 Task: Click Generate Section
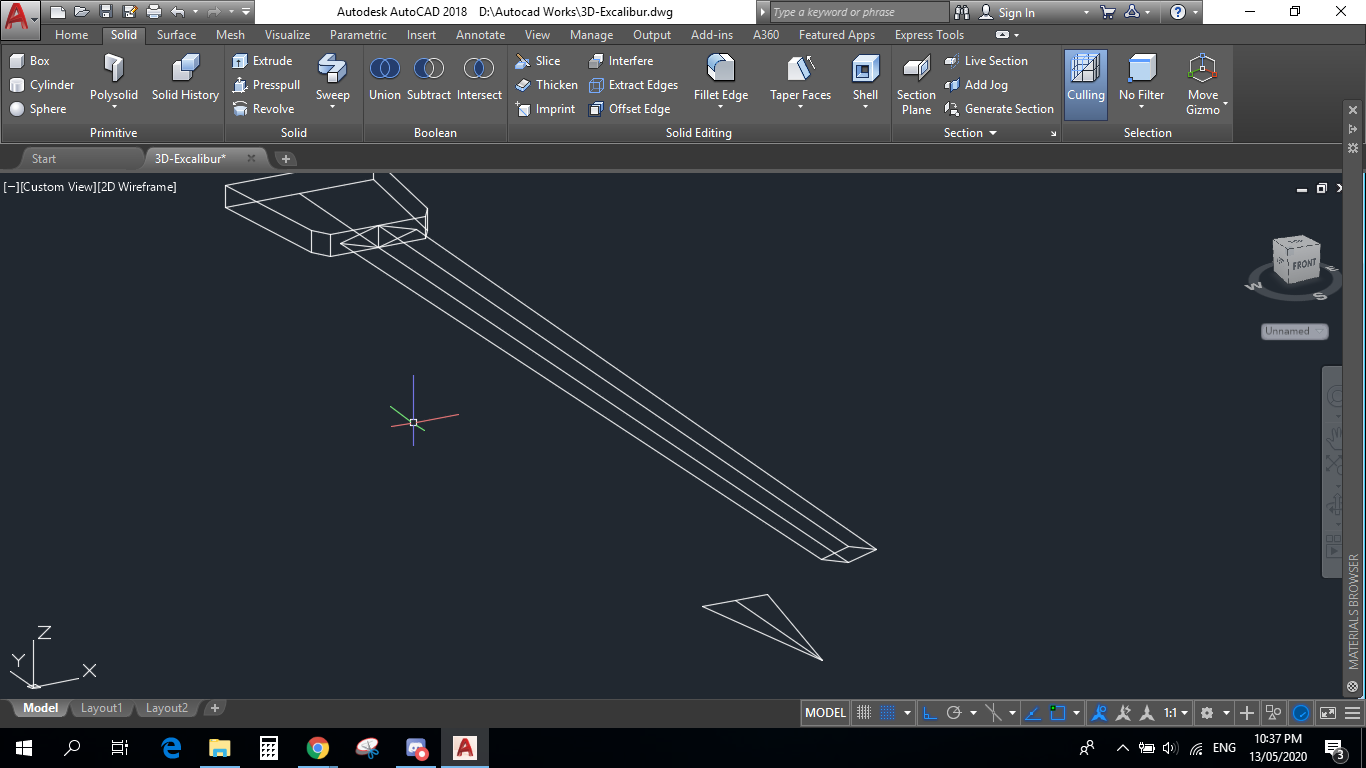(999, 109)
